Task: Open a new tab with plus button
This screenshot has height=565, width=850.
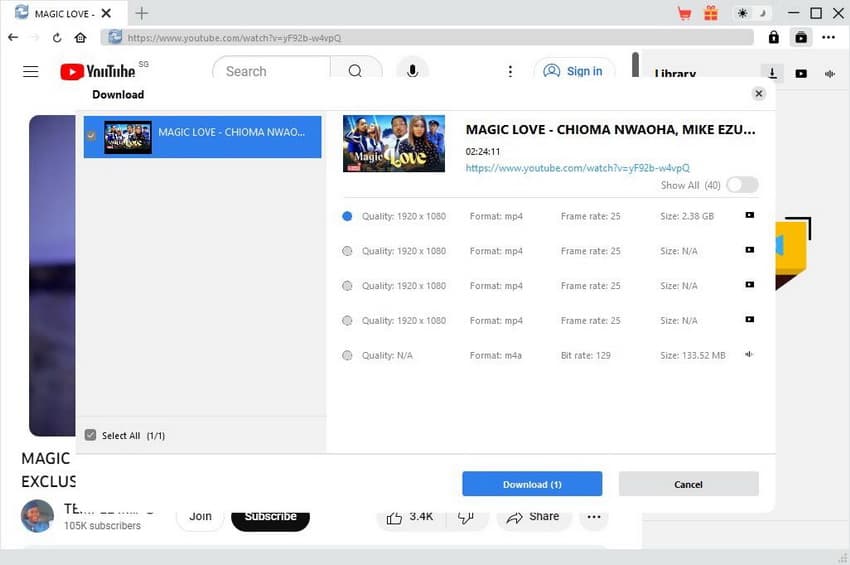Action: pos(141,13)
